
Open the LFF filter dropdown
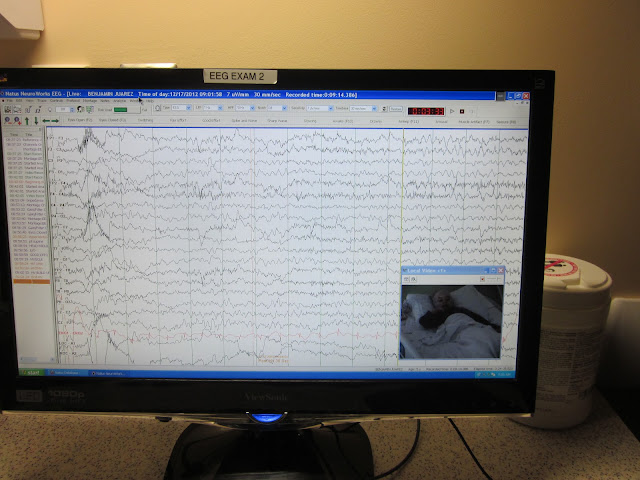click(212, 108)
